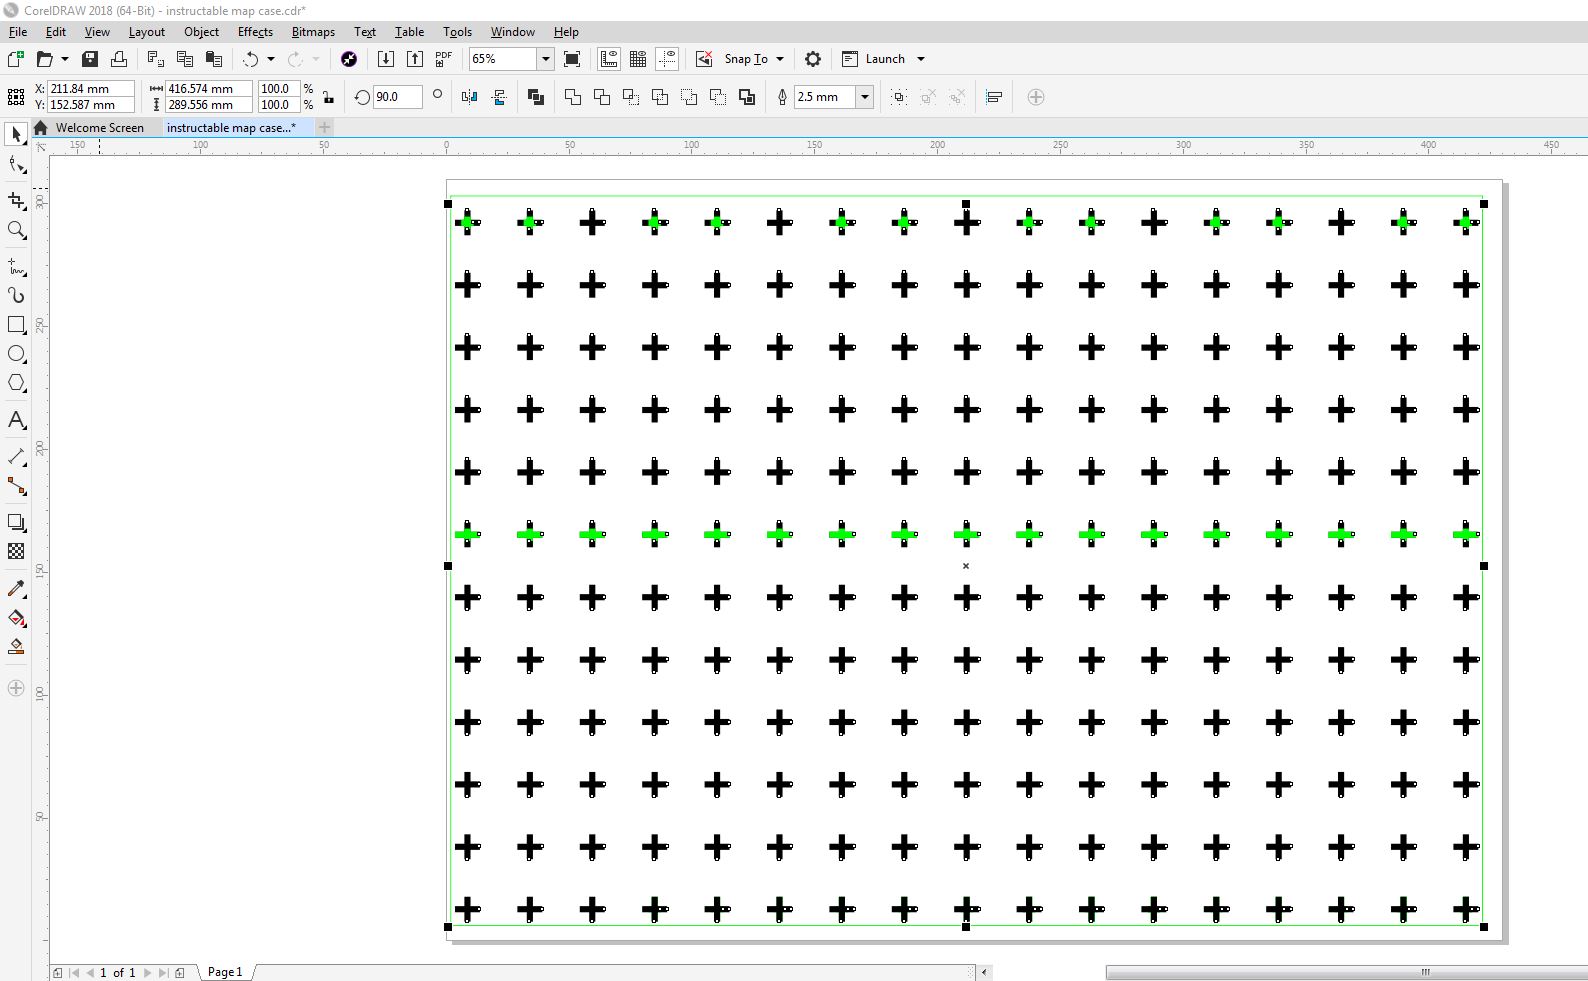The width and height of the screenshot is (1588, 981).
Task: Mirror the selection horizontally
Action: point(470,97)
